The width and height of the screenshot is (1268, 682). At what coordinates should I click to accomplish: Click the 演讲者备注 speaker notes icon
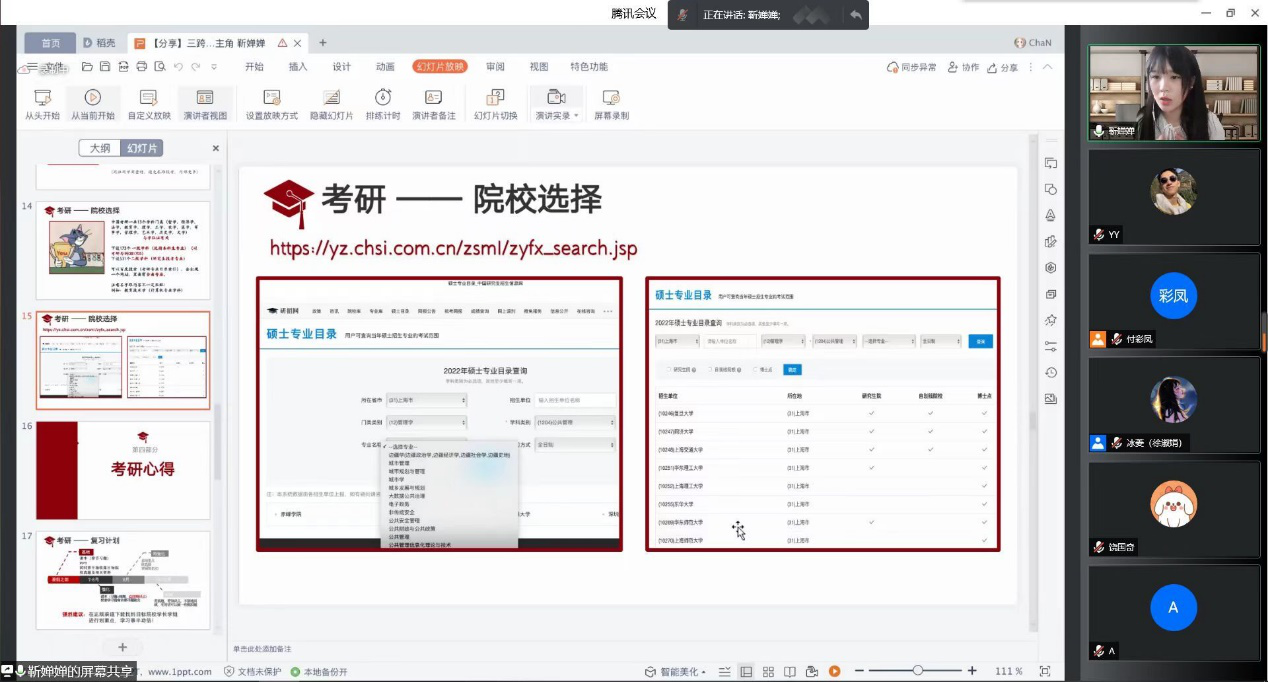click(x=433, y=98)
